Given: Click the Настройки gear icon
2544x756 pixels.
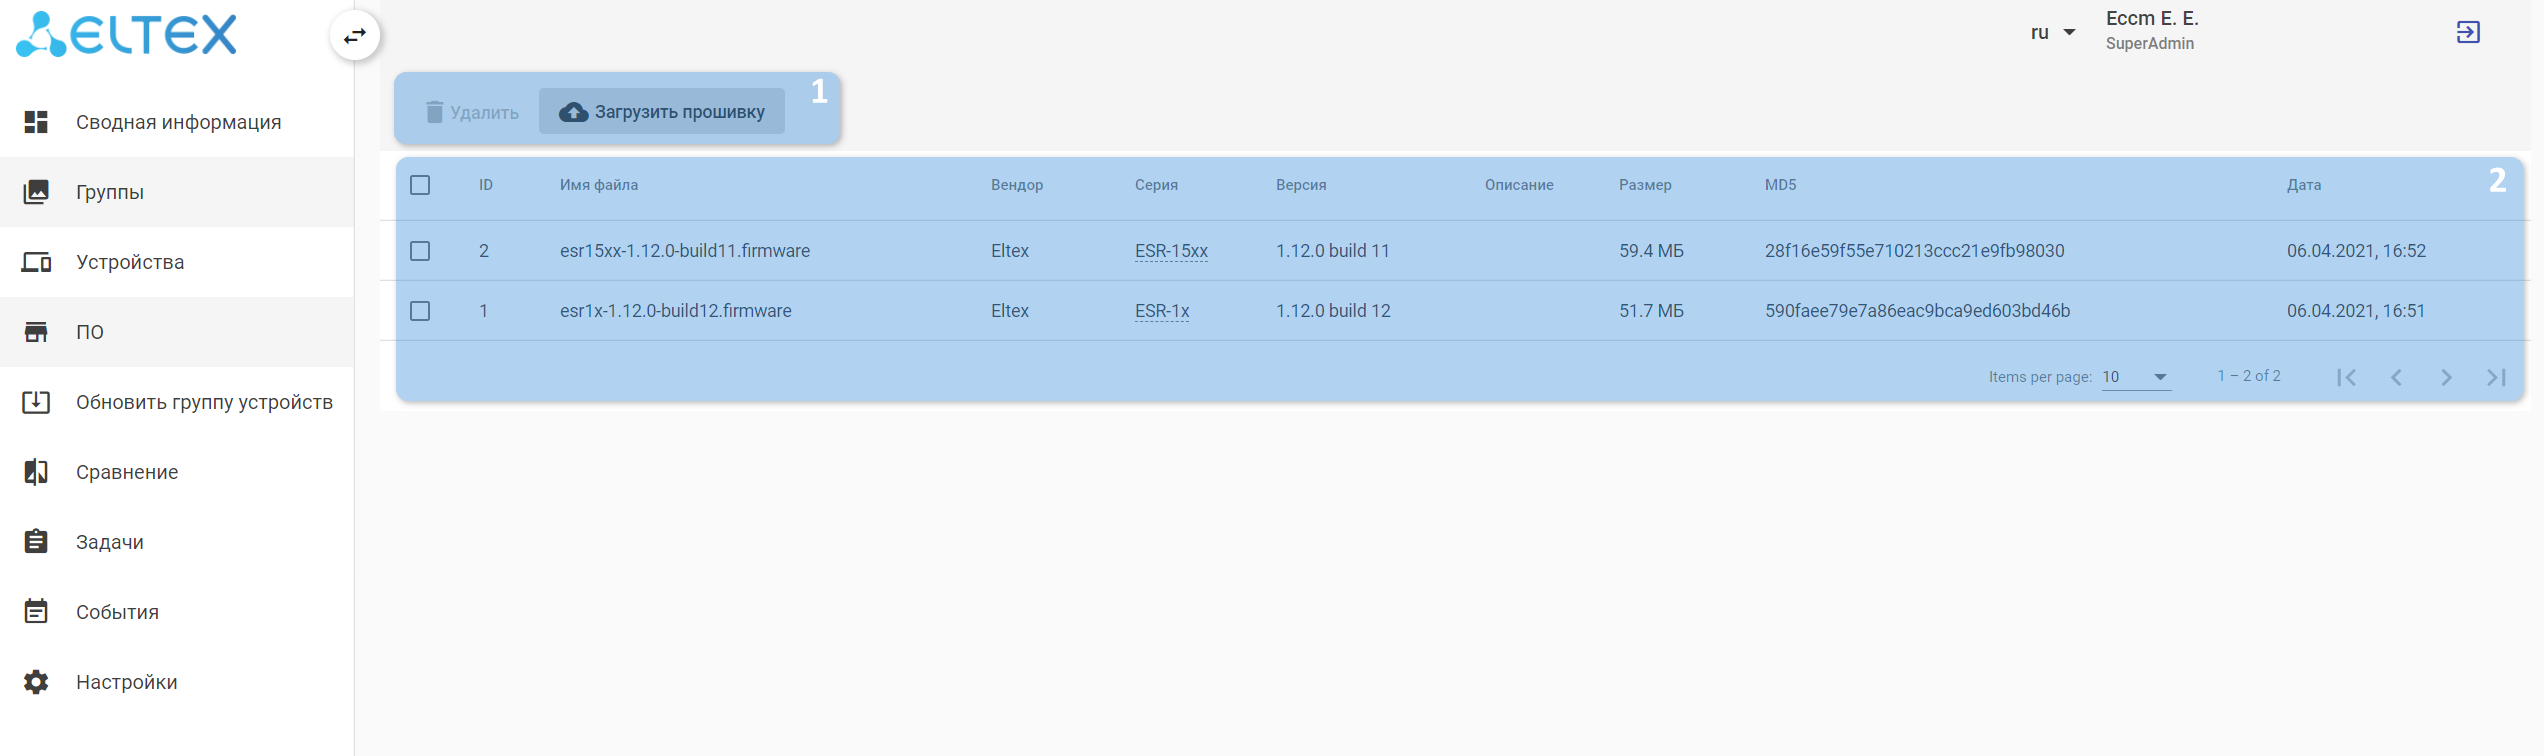Looking at the screenshot, I should (x=36, y=682).
